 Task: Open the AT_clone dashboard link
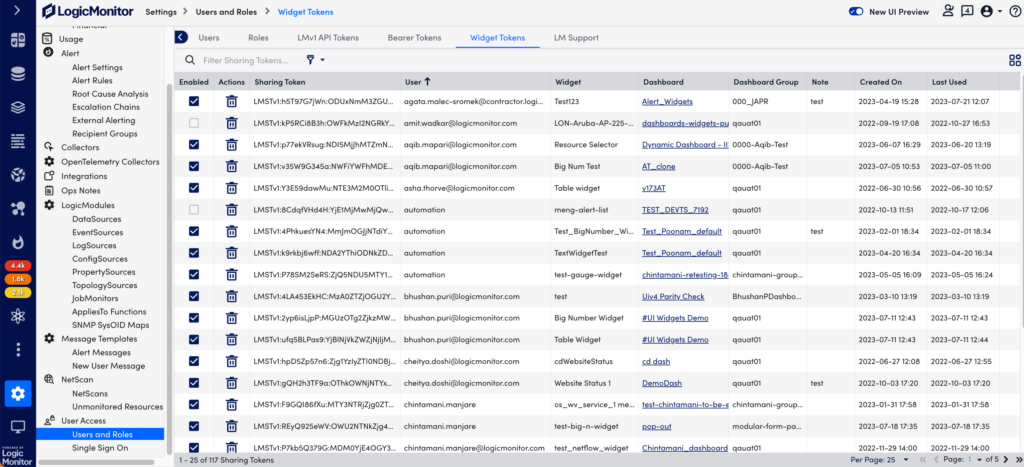659,166
